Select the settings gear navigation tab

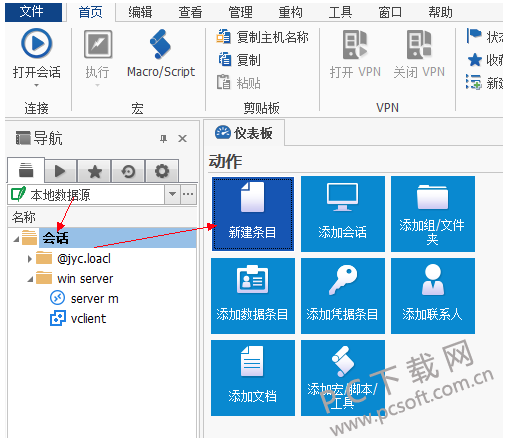(162, 171)
